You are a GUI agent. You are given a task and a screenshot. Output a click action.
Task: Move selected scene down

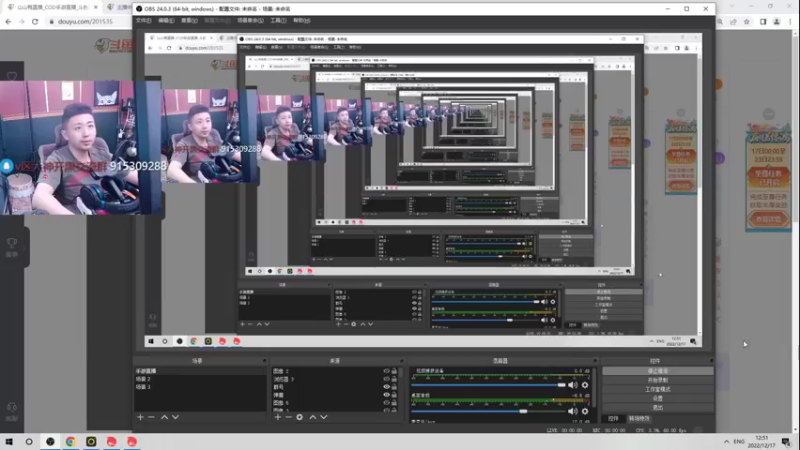[x=175, y=417]
